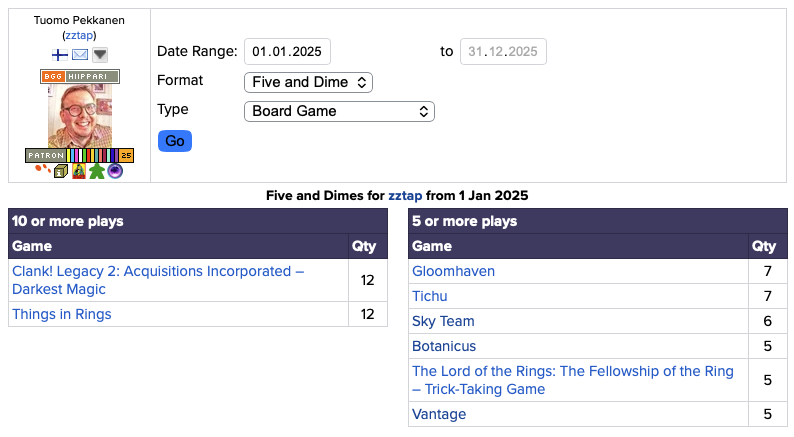Click the orange dots microbadge
The width and height of the screenshot is (794, 437).
click(x=42, y=171)
